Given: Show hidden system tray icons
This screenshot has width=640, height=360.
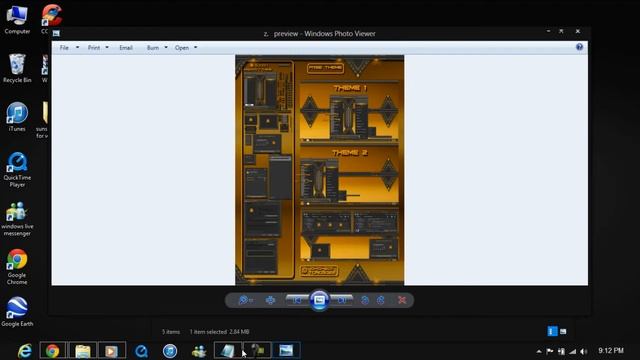Looking at the screenshot, I should coord(539,351).
